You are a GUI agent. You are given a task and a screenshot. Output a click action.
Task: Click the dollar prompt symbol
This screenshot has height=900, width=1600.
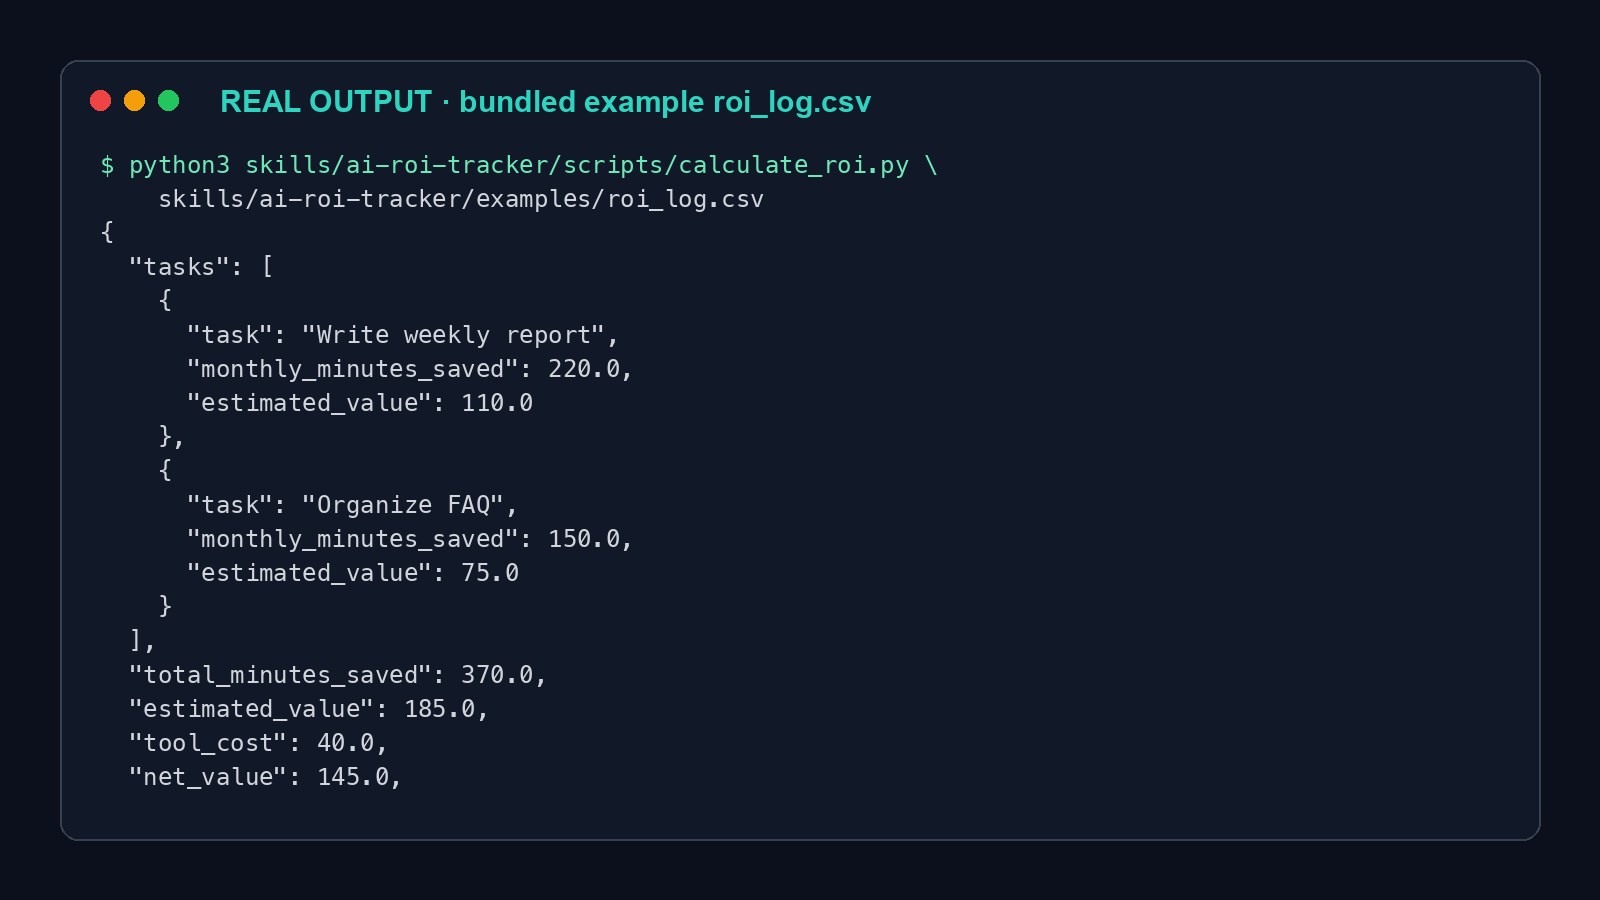(107, 165)
